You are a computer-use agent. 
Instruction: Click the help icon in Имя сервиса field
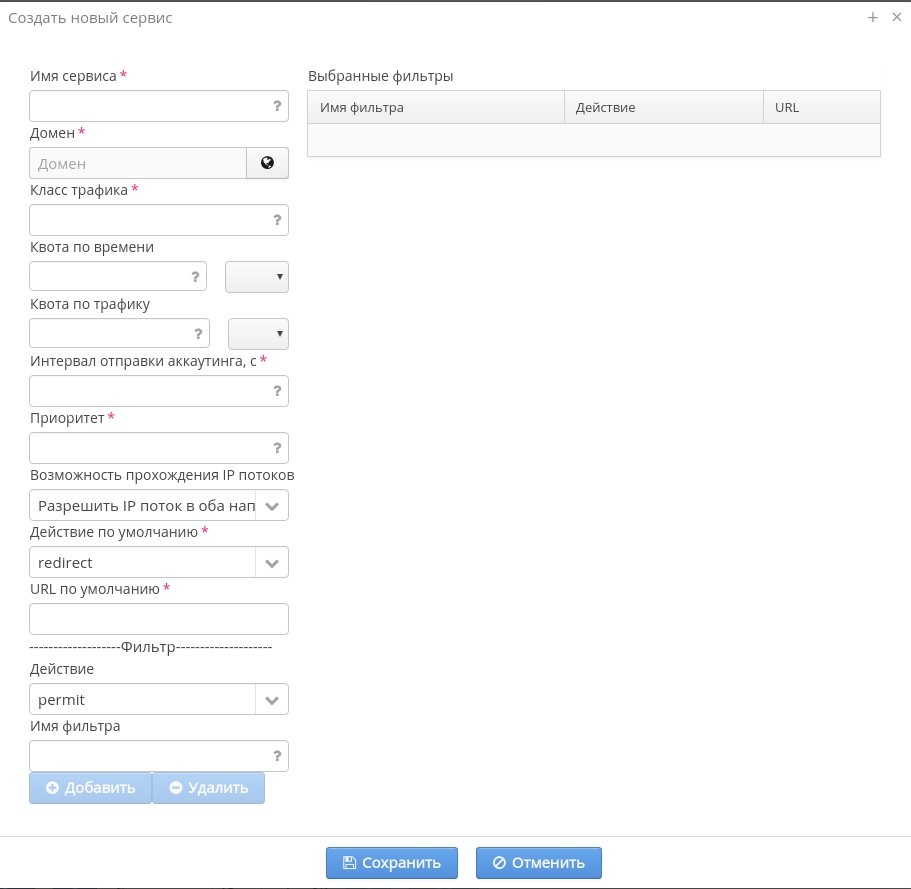point(277,106)
